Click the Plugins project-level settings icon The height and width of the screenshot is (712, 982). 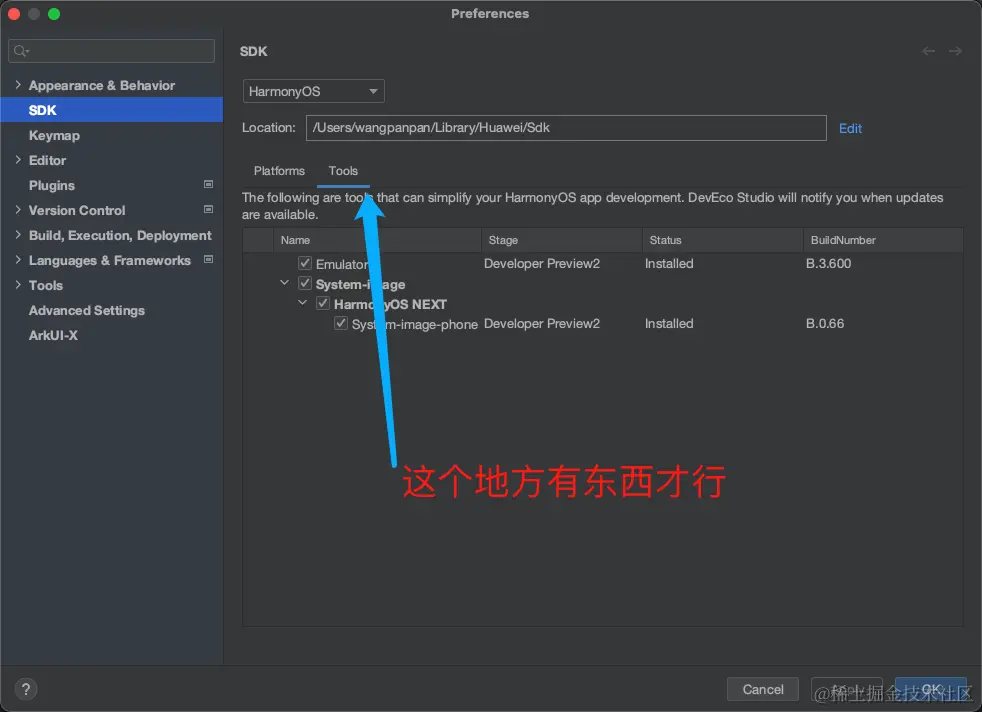(x=209, y=184)
